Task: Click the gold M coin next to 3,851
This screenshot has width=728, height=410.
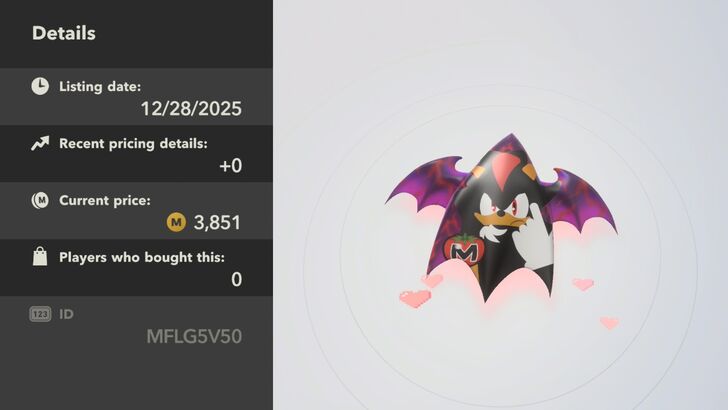Action: (176, 222)
